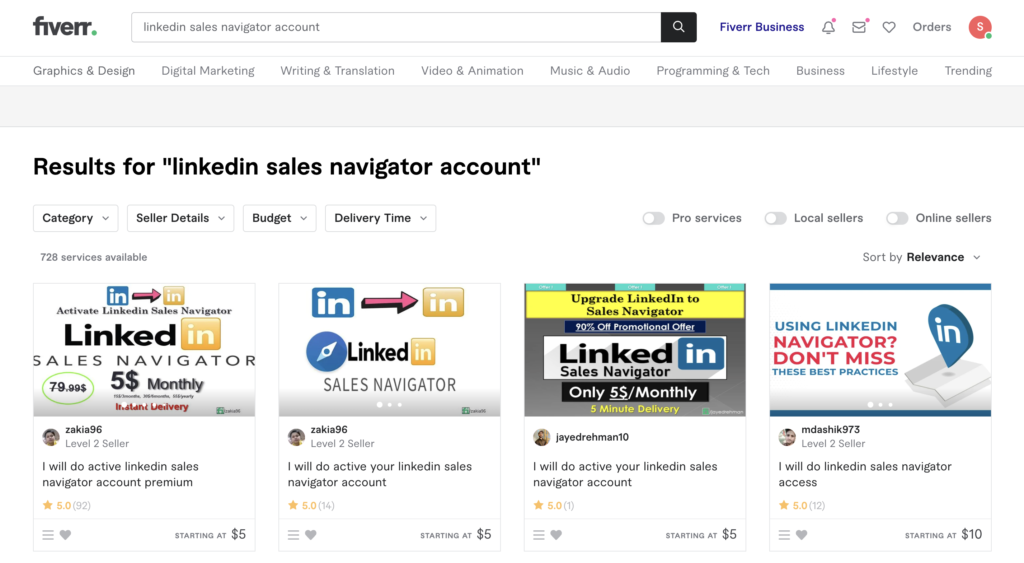Open saved lists heart icon in header

coord(889,27)
